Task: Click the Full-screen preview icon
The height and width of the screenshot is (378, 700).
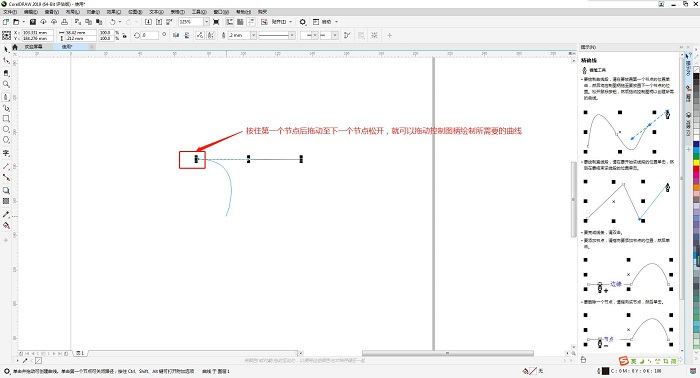Action: 216,21
